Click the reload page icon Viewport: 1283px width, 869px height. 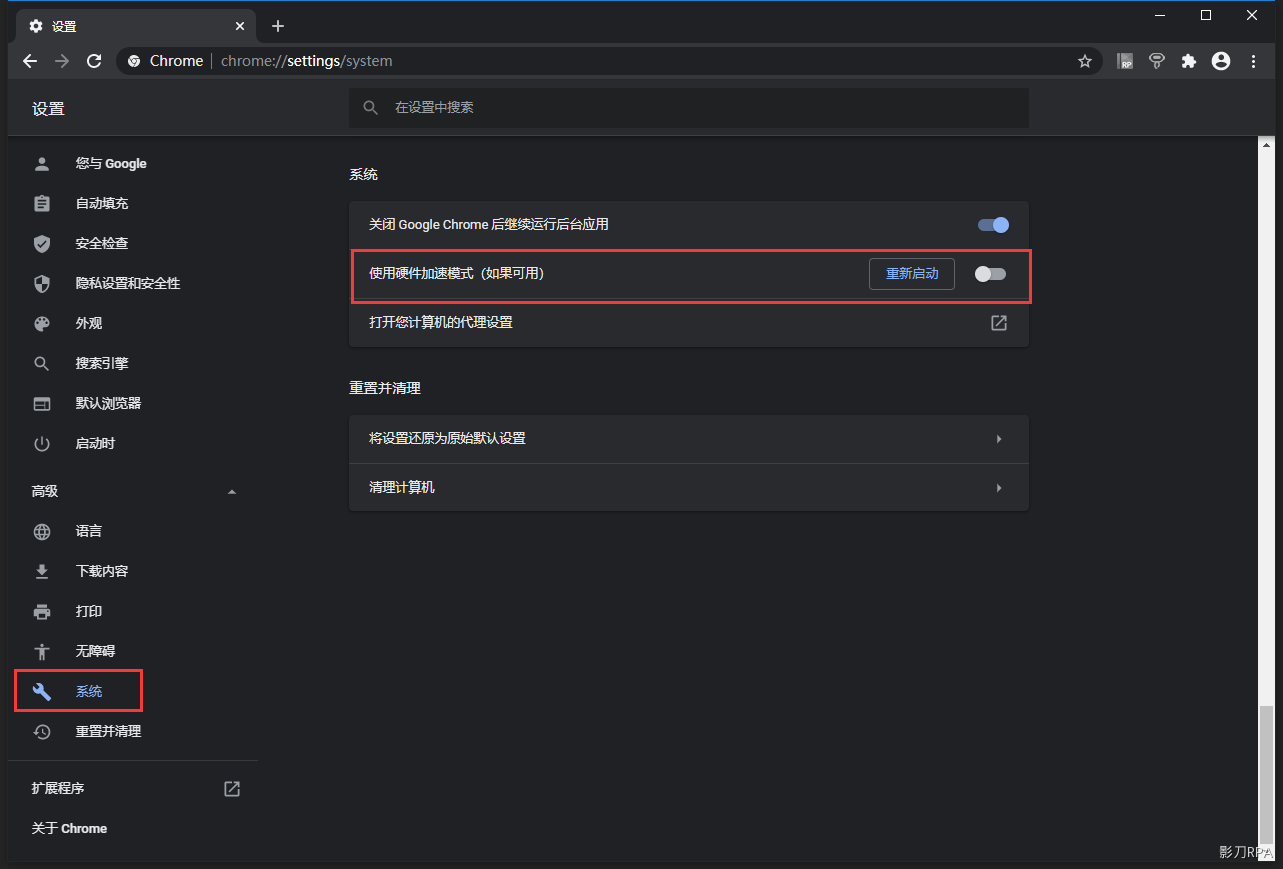[x=94, y=61]
